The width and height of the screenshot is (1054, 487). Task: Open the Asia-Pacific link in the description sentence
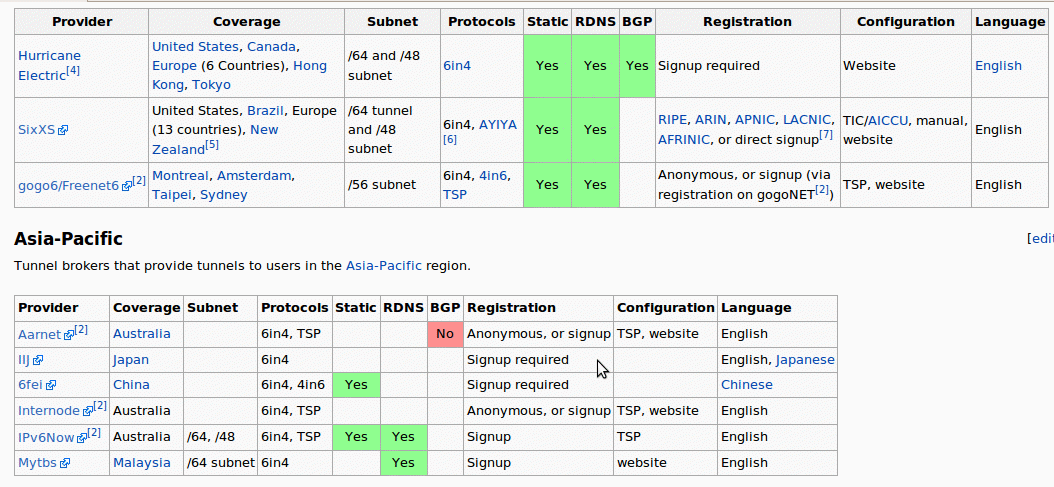384,266
